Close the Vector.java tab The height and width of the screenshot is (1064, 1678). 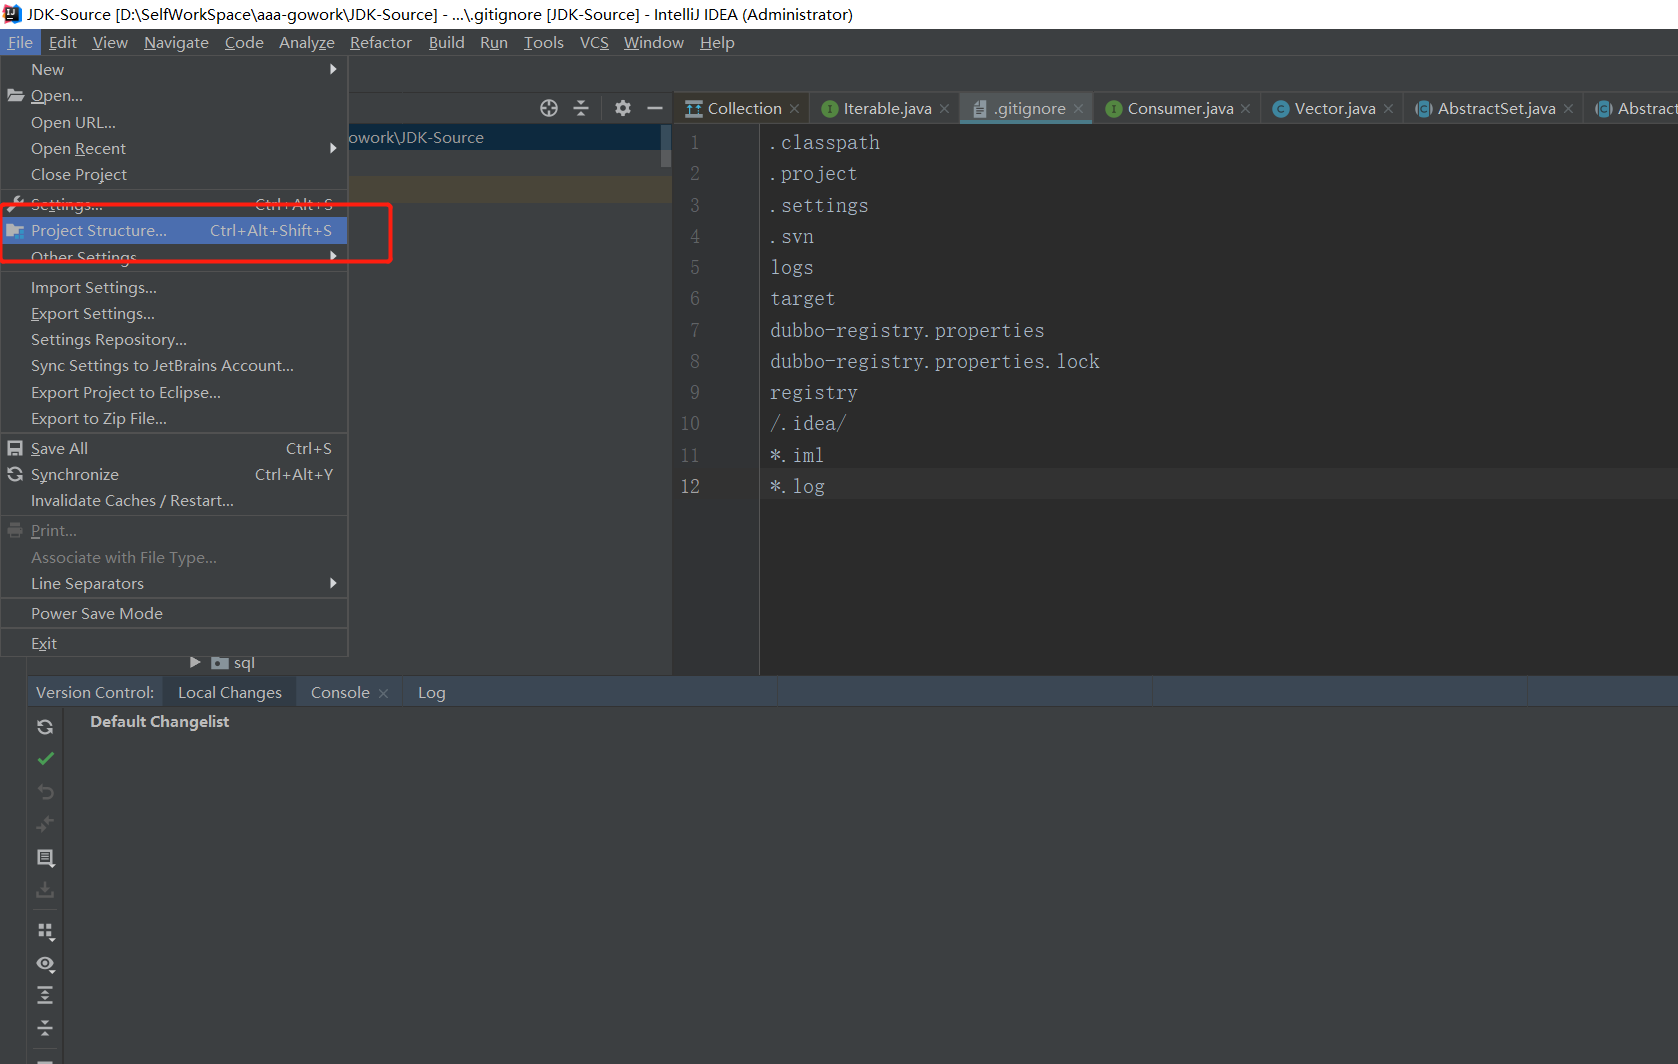[1388, 109]
